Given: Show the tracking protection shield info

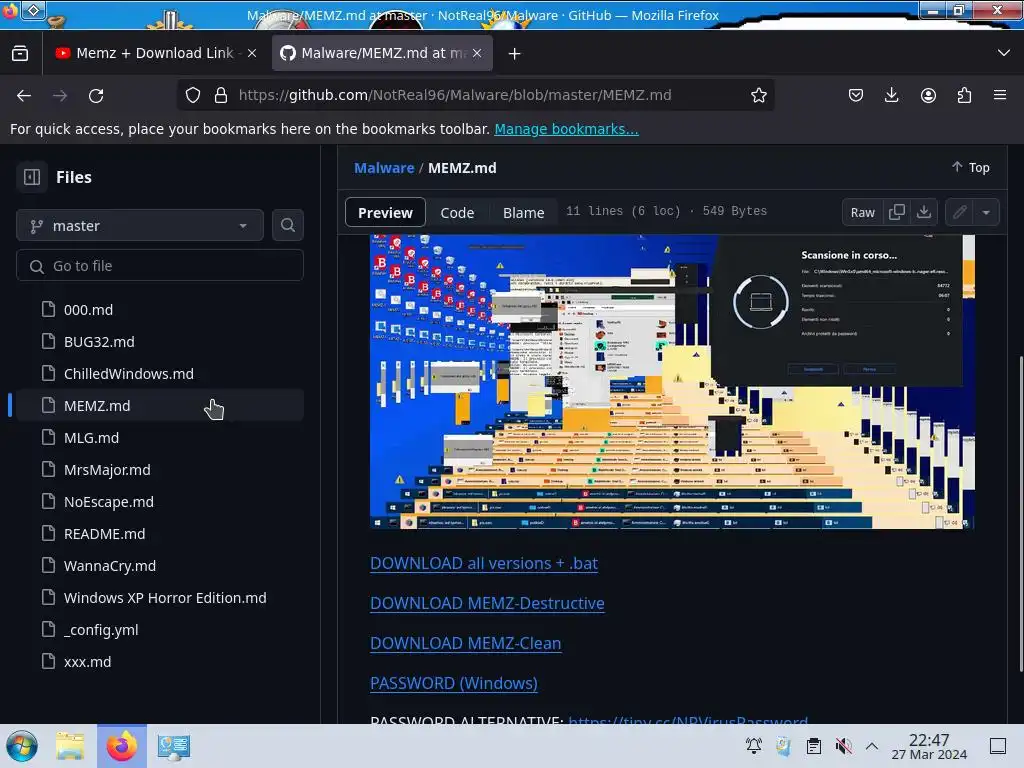Looking at the screenshot, I should pos(193,95).
